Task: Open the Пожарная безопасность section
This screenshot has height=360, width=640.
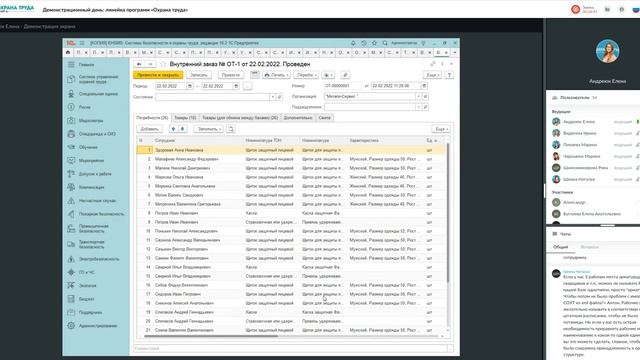Action: click(102, 214)
